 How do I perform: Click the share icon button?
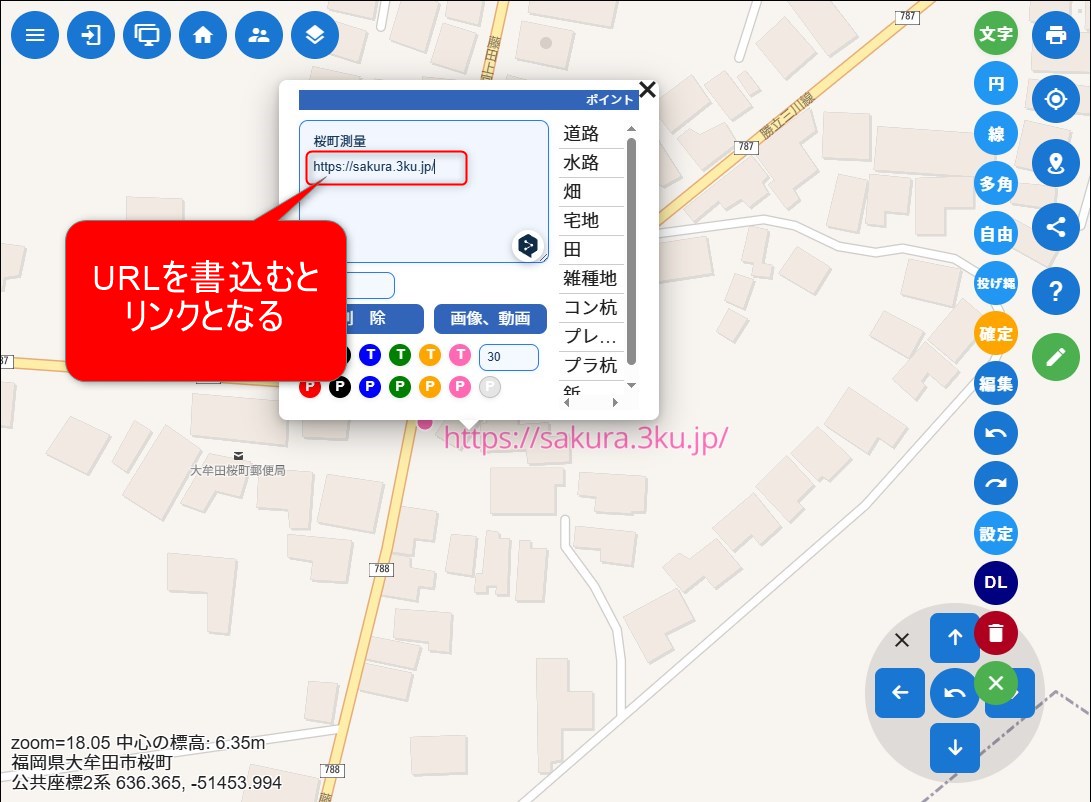(x=1056, y=227)
